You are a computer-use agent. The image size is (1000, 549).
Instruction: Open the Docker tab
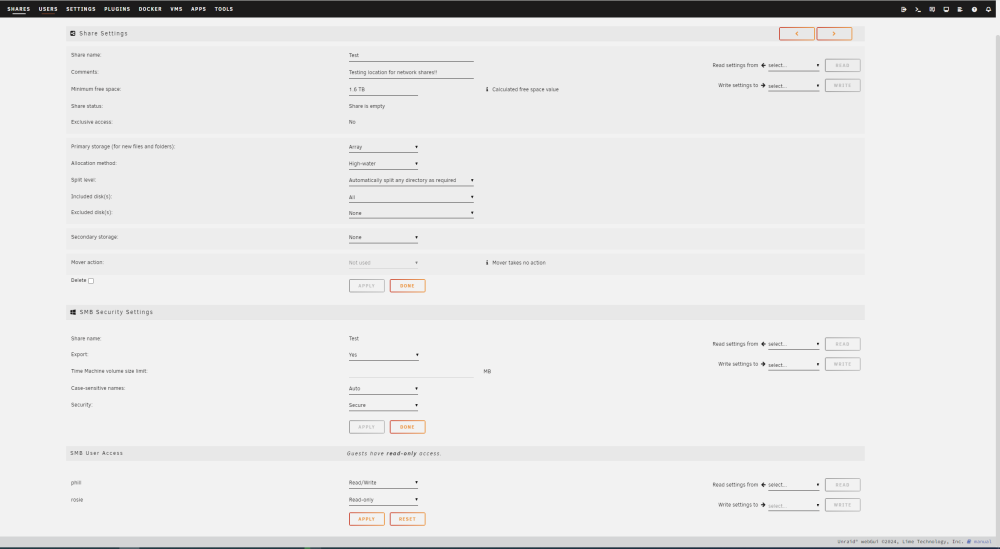150,9
